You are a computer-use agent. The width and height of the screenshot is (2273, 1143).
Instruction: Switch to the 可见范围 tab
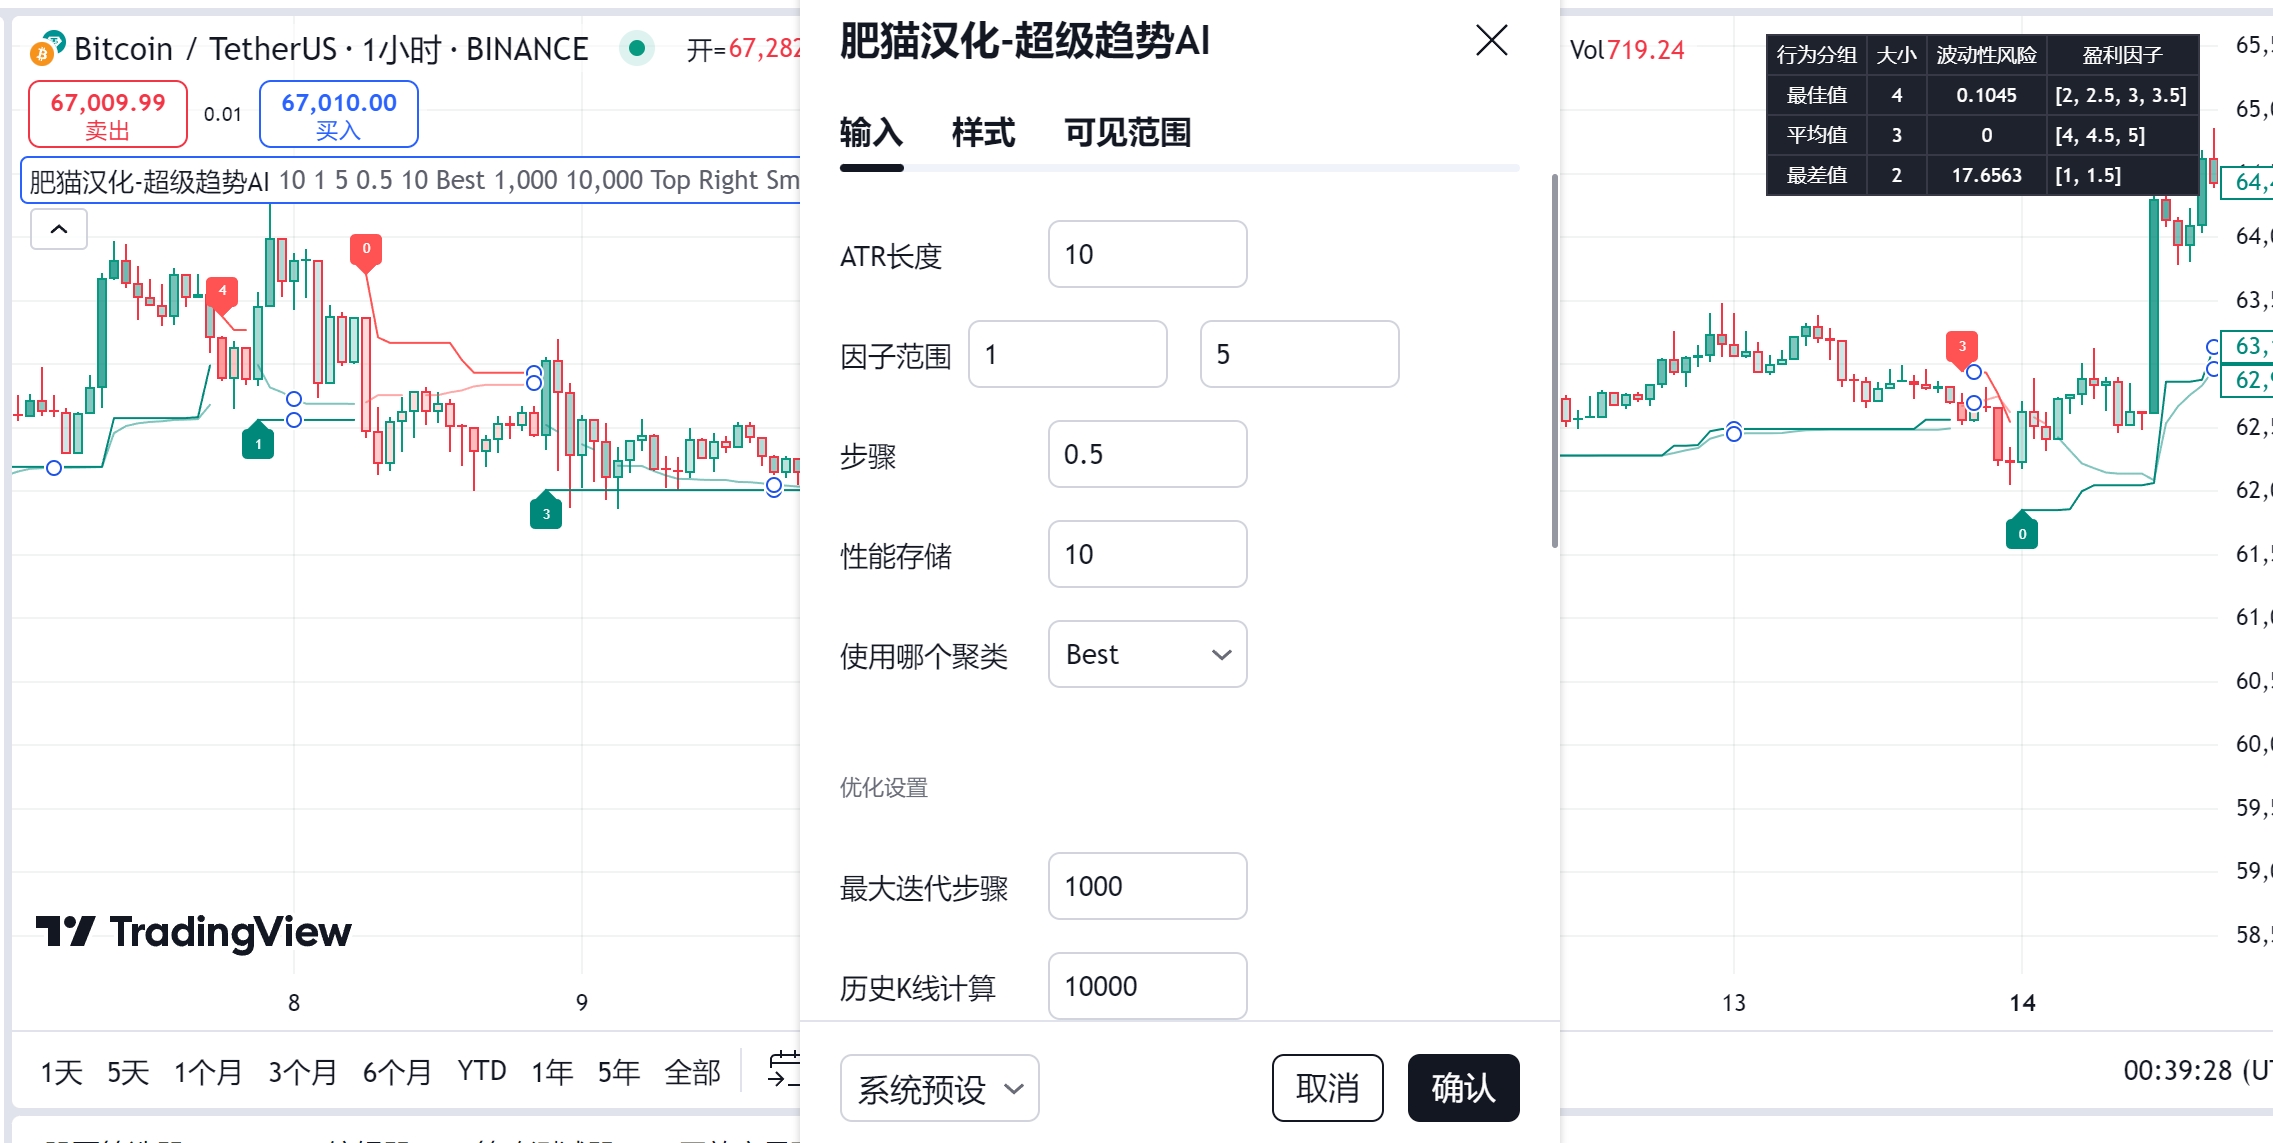pyautogui.click(x=1127, y=133)
